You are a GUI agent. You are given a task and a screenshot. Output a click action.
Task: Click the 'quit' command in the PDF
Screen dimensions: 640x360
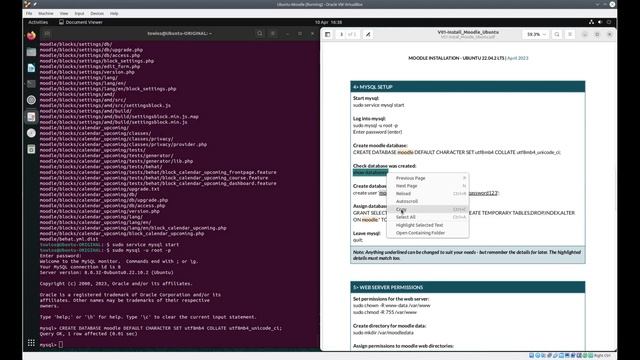click(358, 240)
